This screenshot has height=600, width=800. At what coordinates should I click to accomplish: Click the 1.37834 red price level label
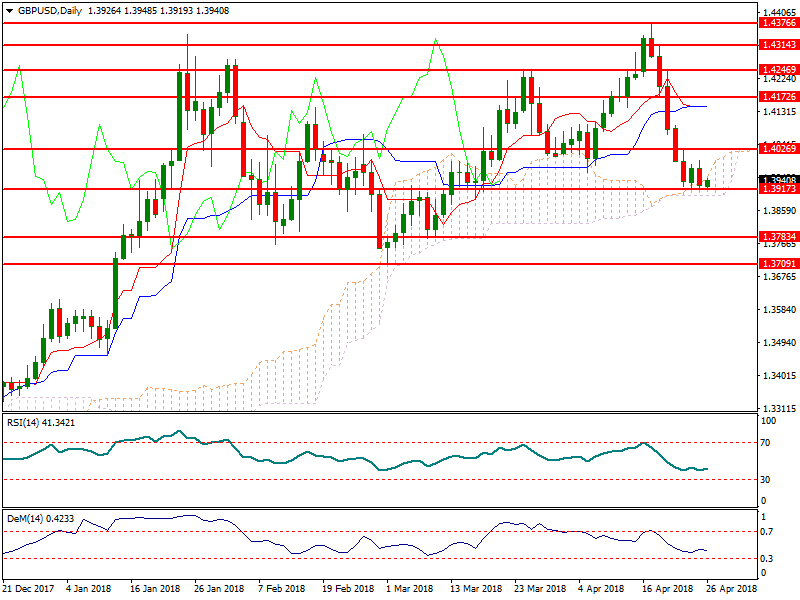point(778,237)
